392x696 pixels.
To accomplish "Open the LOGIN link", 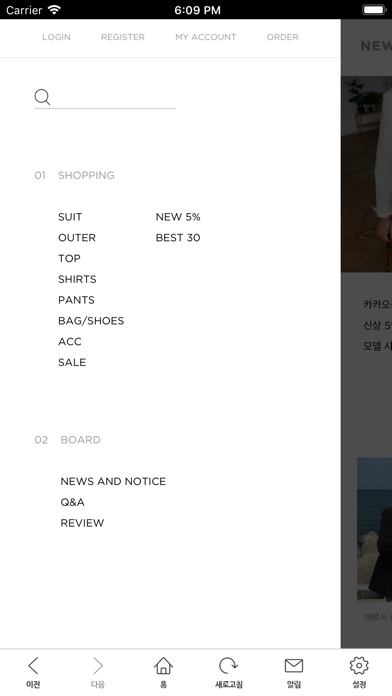I will pyautogui.click(x=56, y=37).
